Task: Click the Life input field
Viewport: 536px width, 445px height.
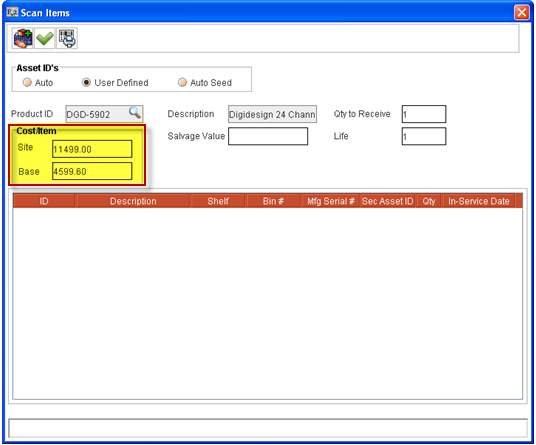Action: [424, 136]
